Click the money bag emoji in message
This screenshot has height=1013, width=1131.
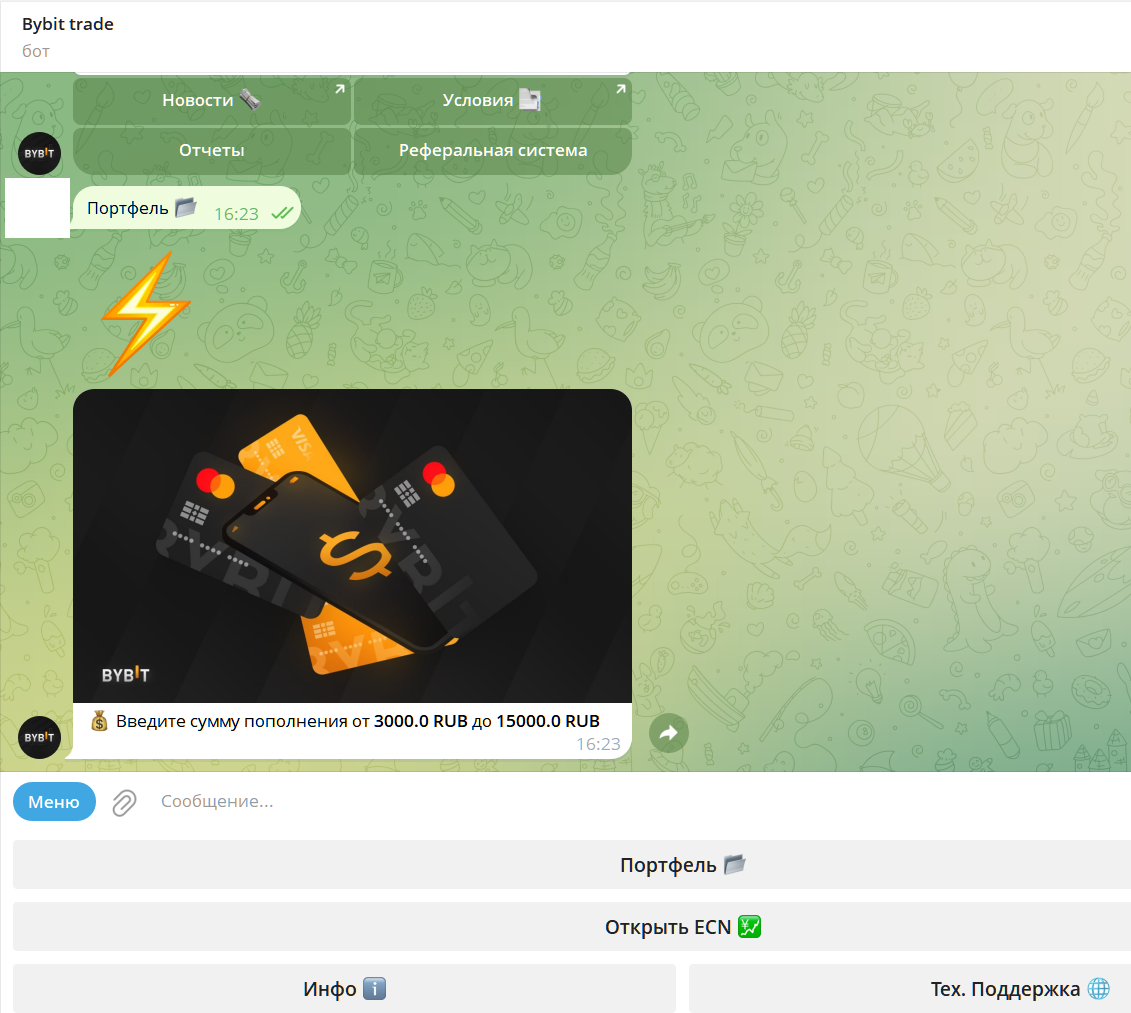coord(100,721)
